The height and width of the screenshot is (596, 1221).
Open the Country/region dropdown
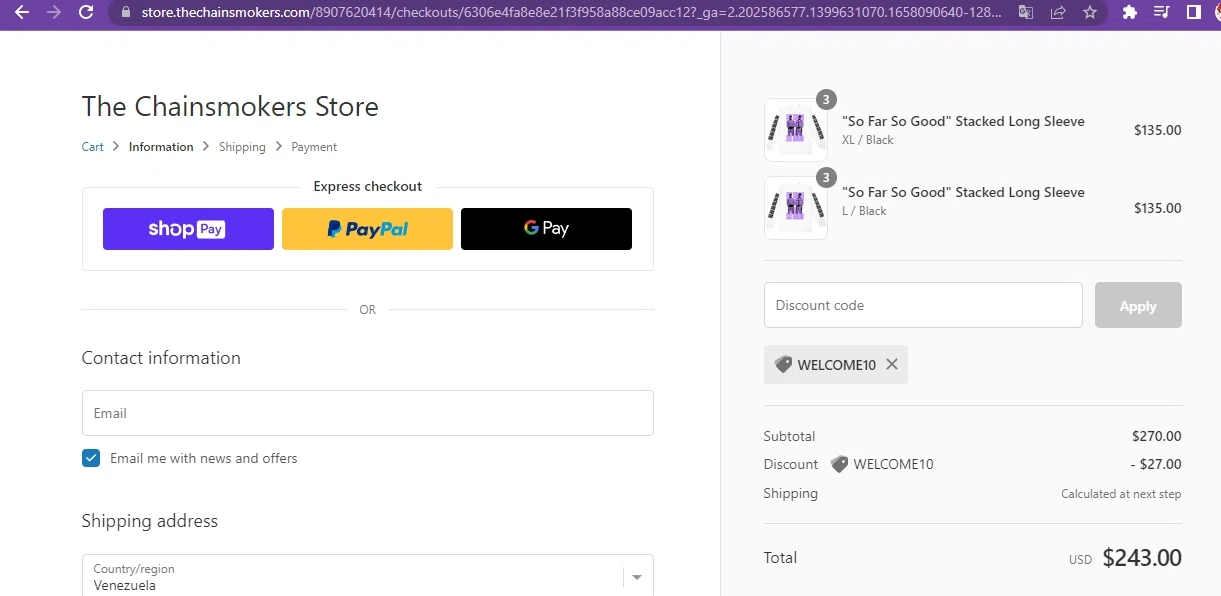point(367,577)
